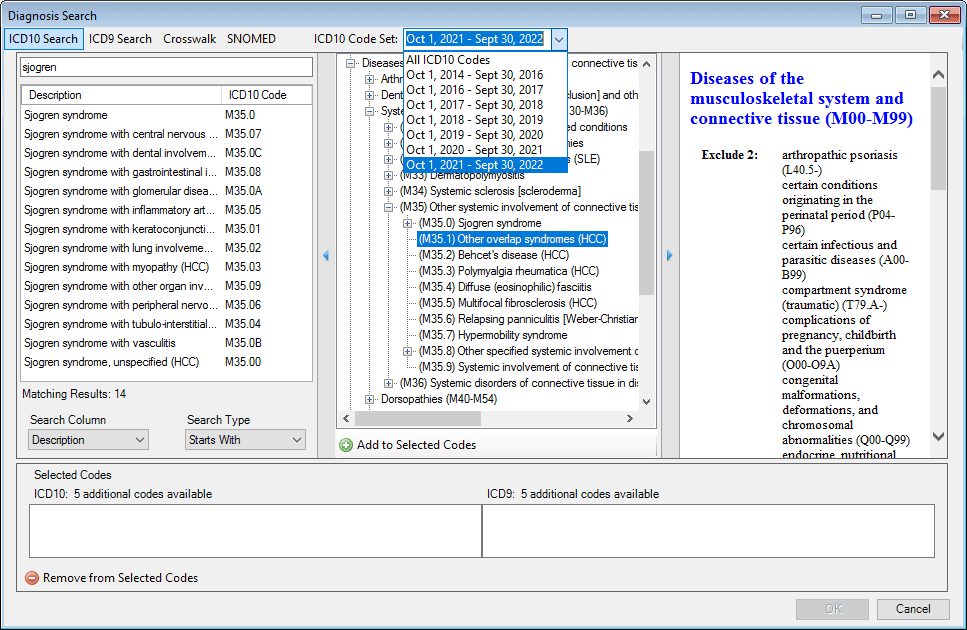Image resolution: width=967 pixels, height=630 pixels.
Task: Select (M35.2) Behcet's disease tree item
Action: pyautogui.click(x=493, y=255)
